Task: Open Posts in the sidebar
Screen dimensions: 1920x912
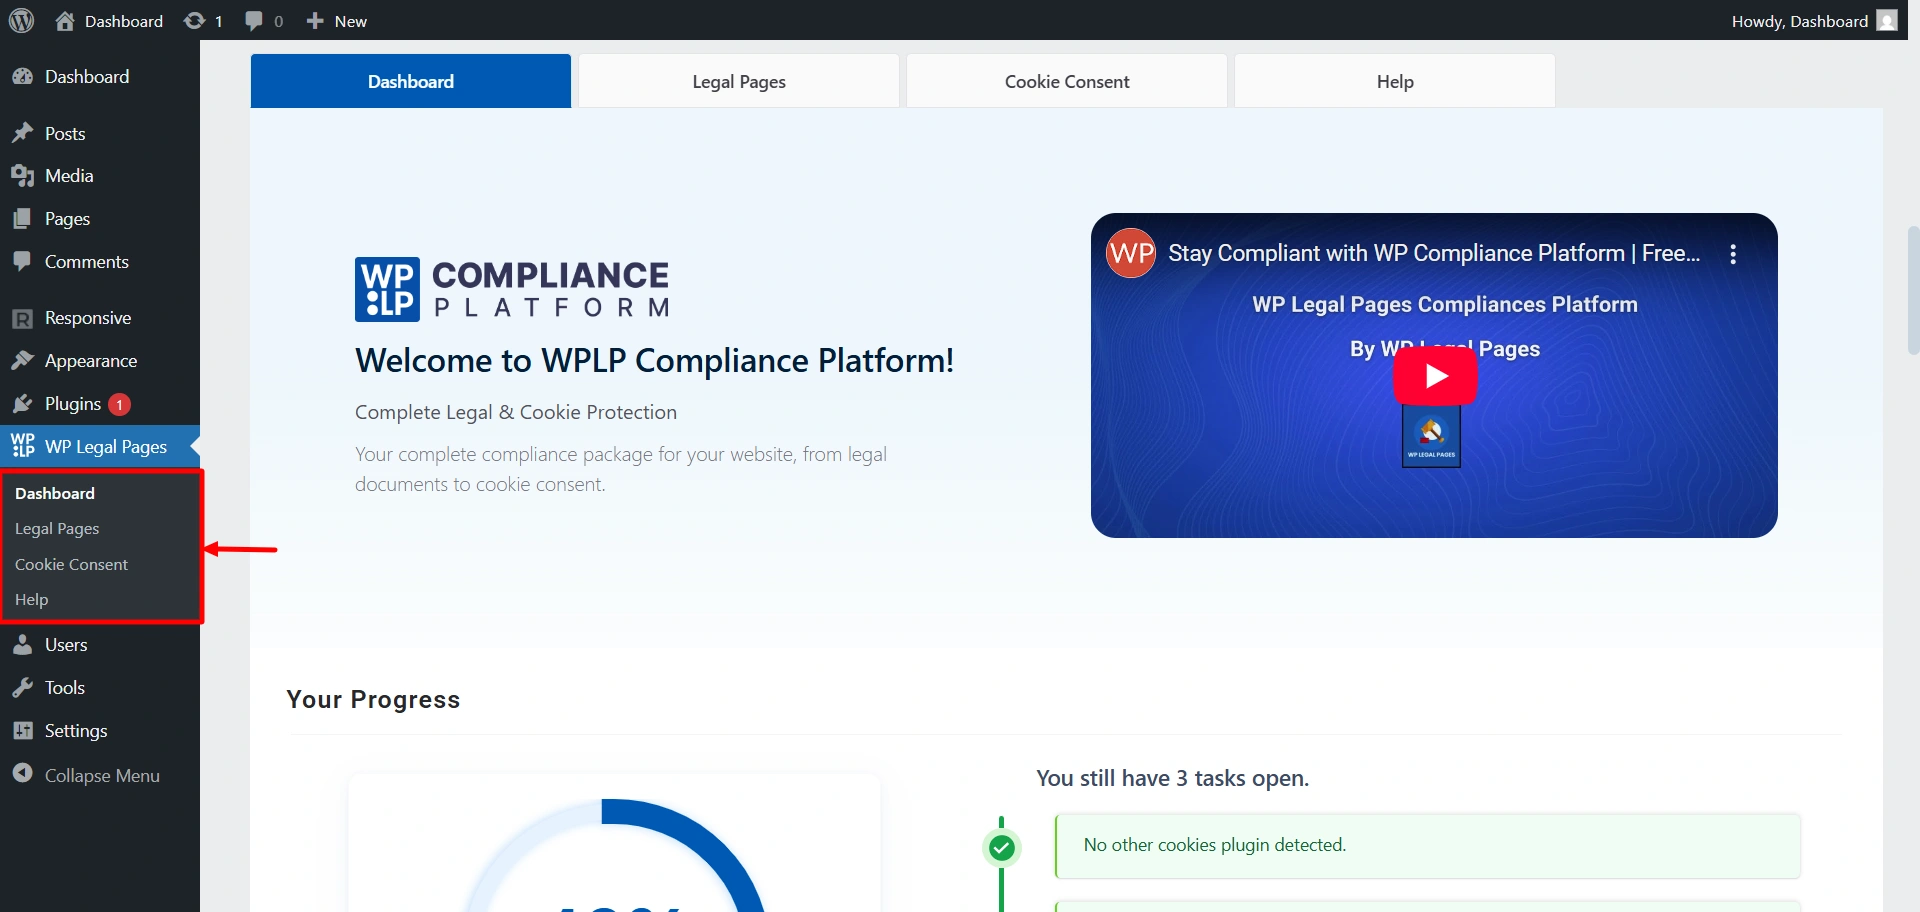Action: 65,134
